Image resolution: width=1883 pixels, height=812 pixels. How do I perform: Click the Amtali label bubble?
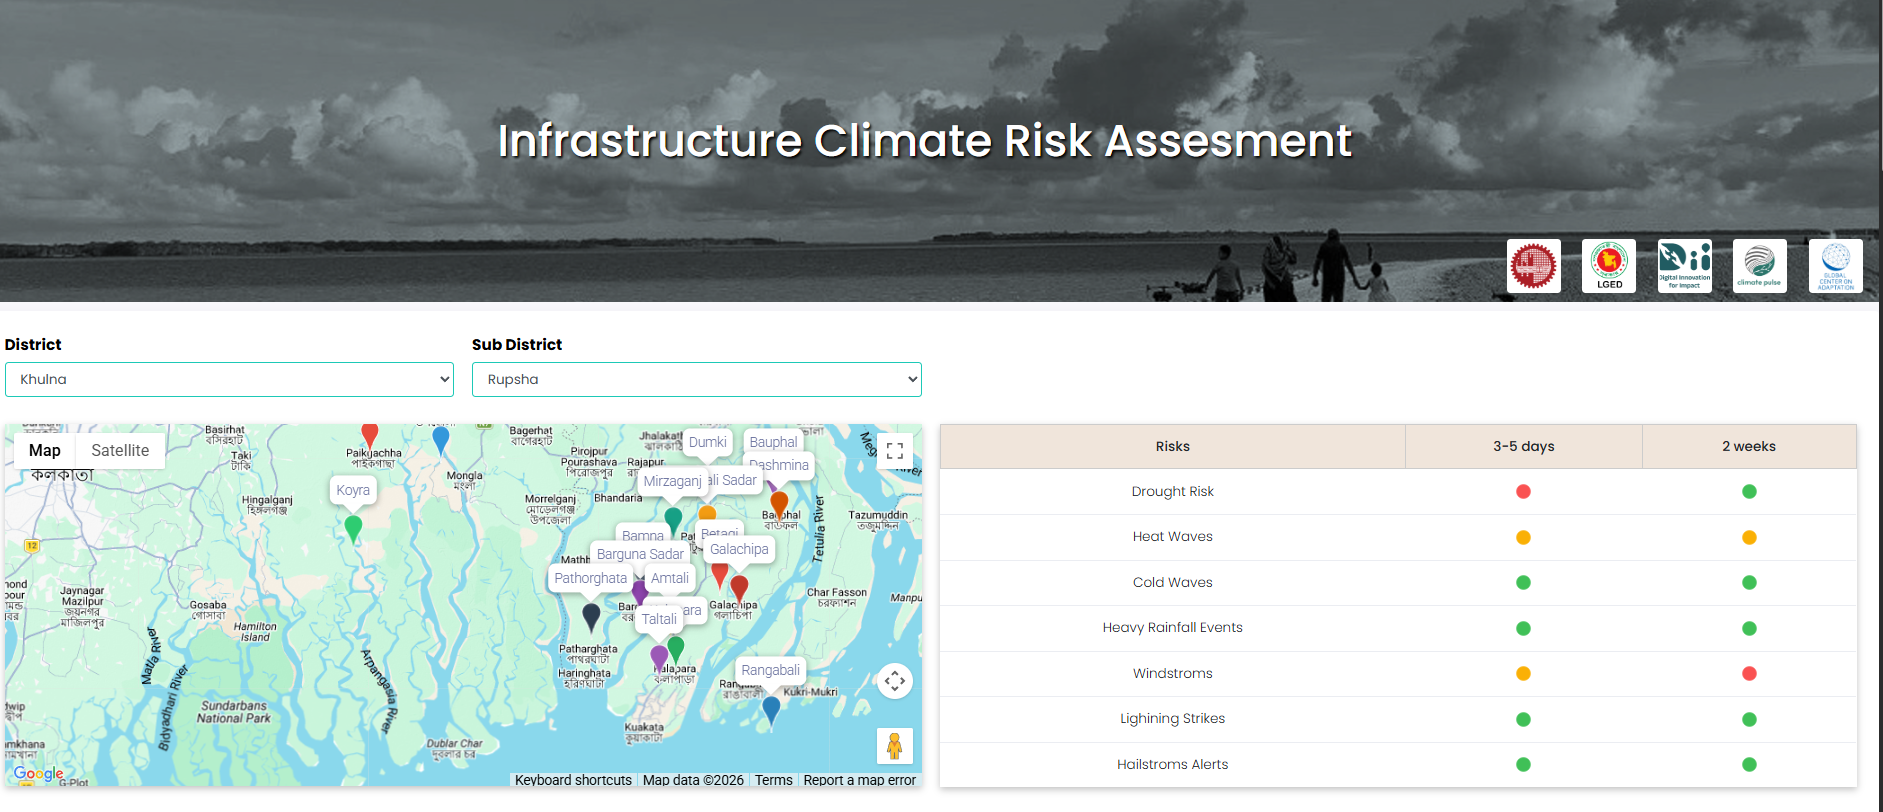click(x=670, y=578)
